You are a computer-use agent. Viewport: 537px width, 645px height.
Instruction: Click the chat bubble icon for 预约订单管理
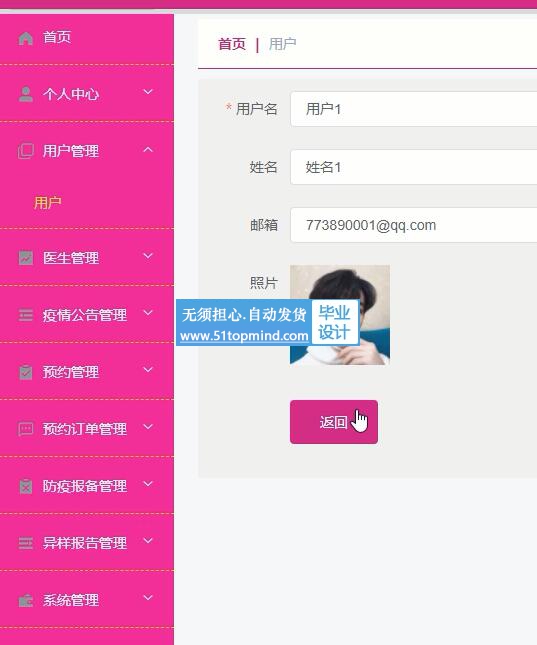(26, 429)
